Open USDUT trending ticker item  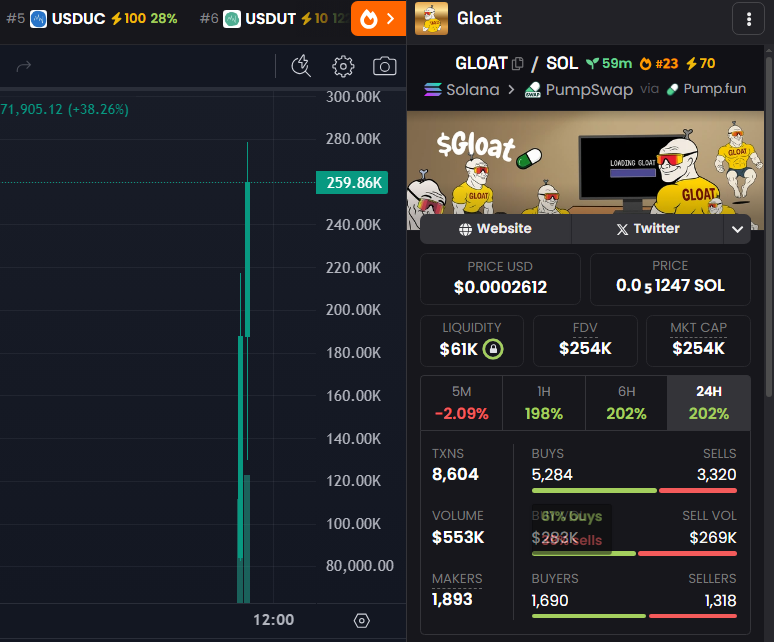(x=273, y=19)
